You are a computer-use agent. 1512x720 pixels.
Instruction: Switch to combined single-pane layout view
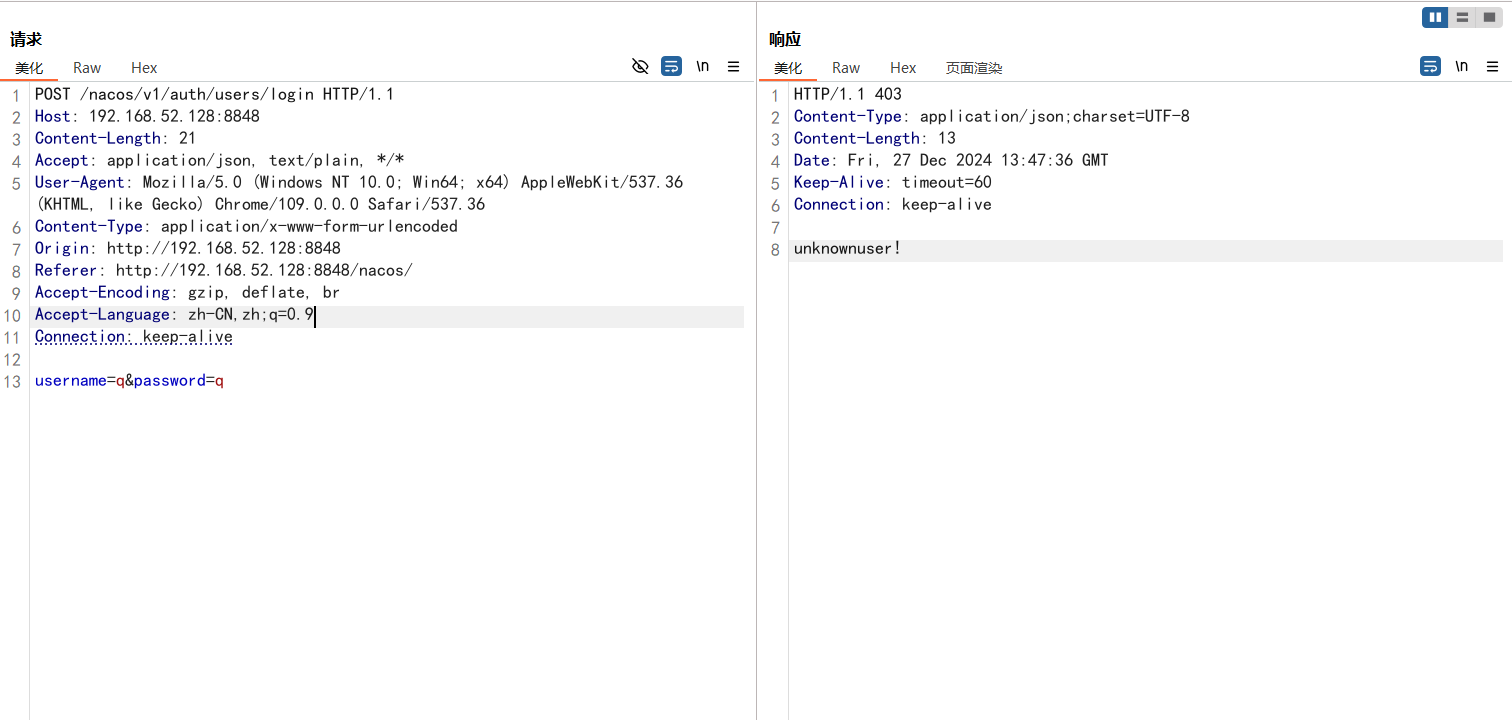point(1489,17)
